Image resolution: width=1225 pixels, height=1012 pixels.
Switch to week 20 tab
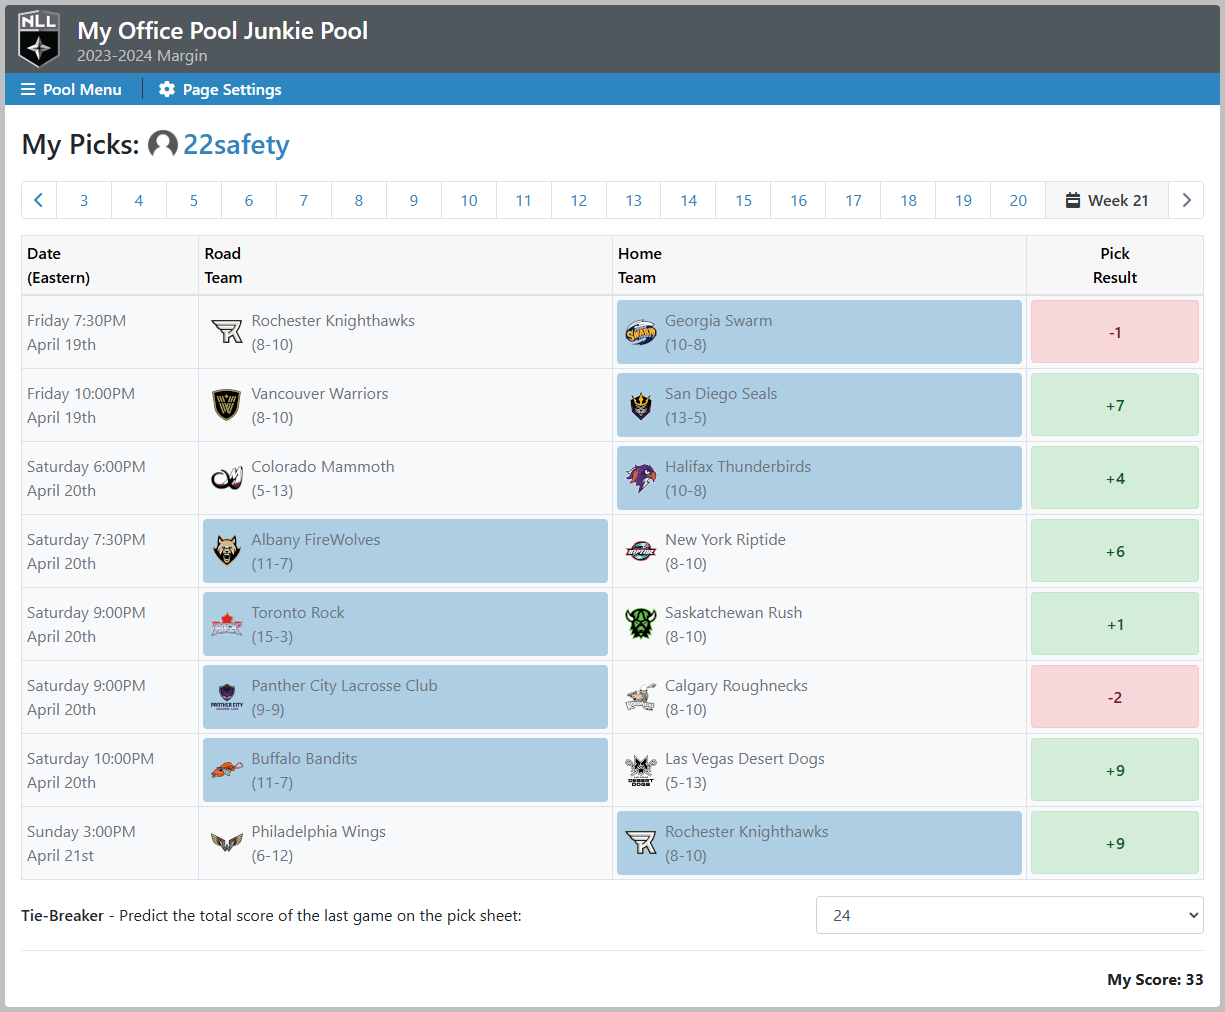(x=1018, y=200)
